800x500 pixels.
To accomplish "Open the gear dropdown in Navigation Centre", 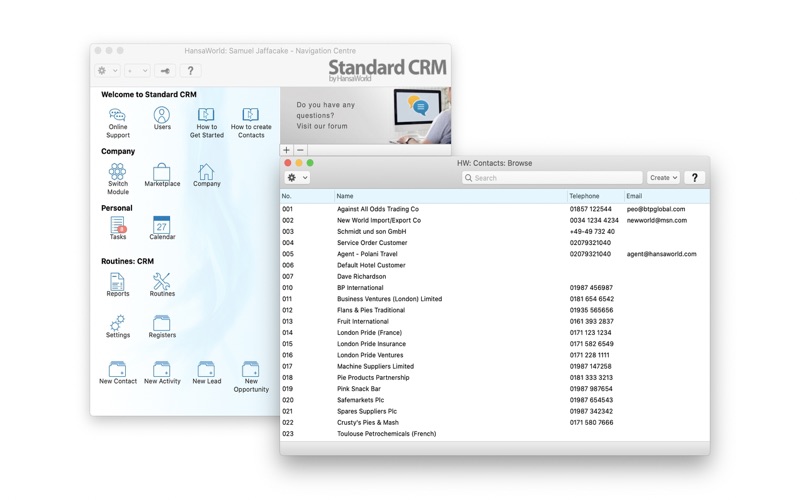I will click(x=108, y=70).
